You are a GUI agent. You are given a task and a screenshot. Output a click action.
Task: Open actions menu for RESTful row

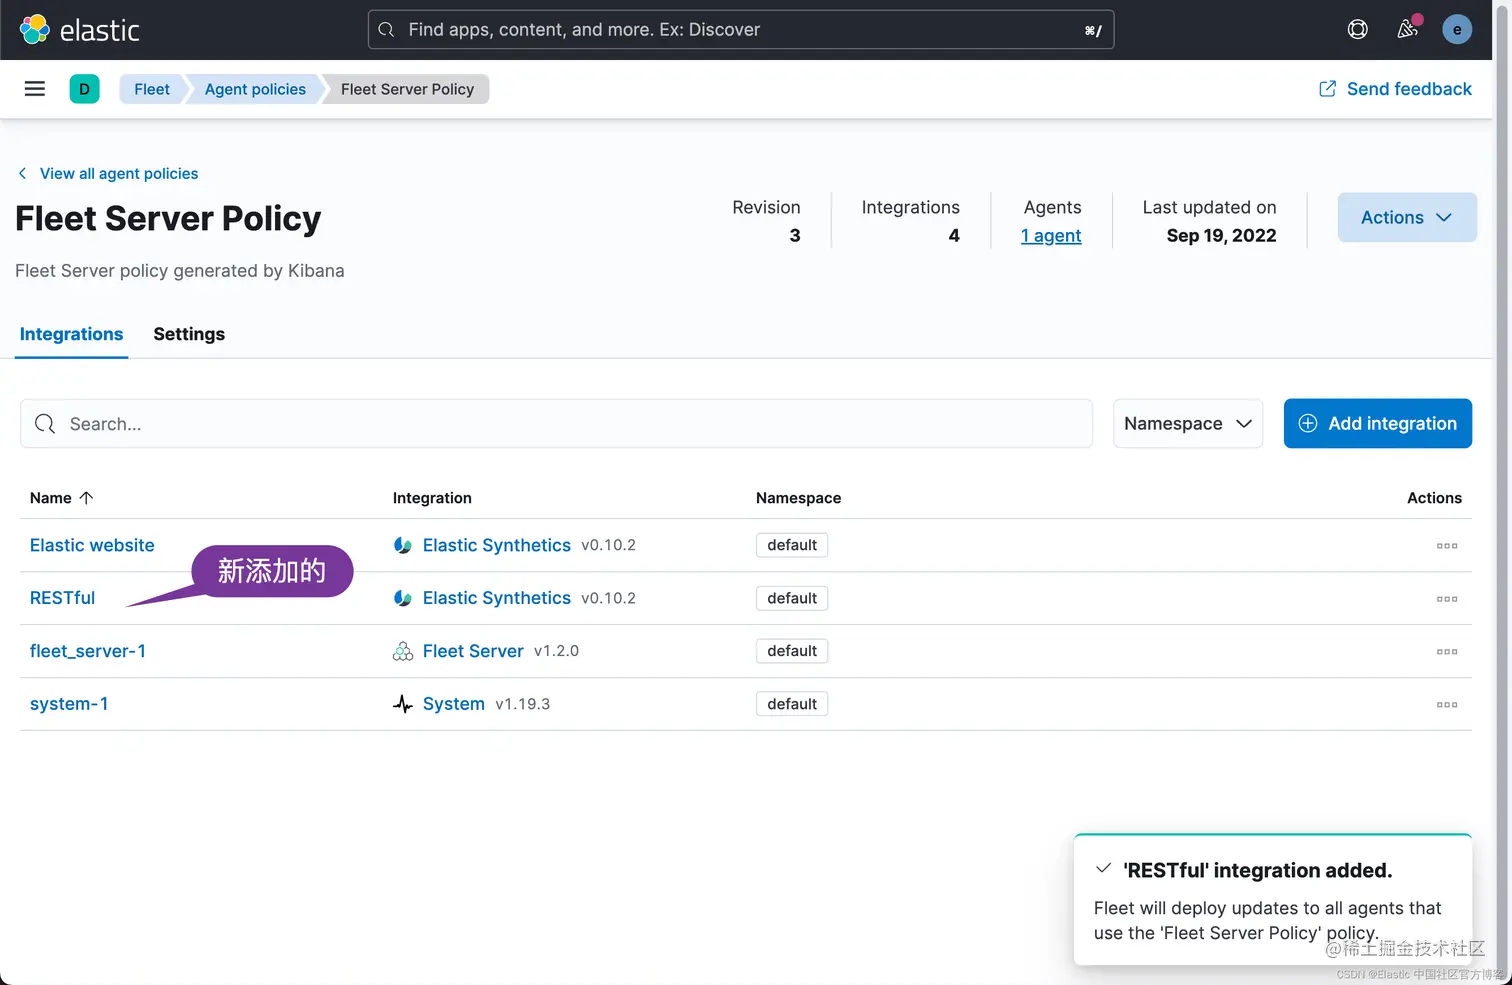(x=1447, y=599)
